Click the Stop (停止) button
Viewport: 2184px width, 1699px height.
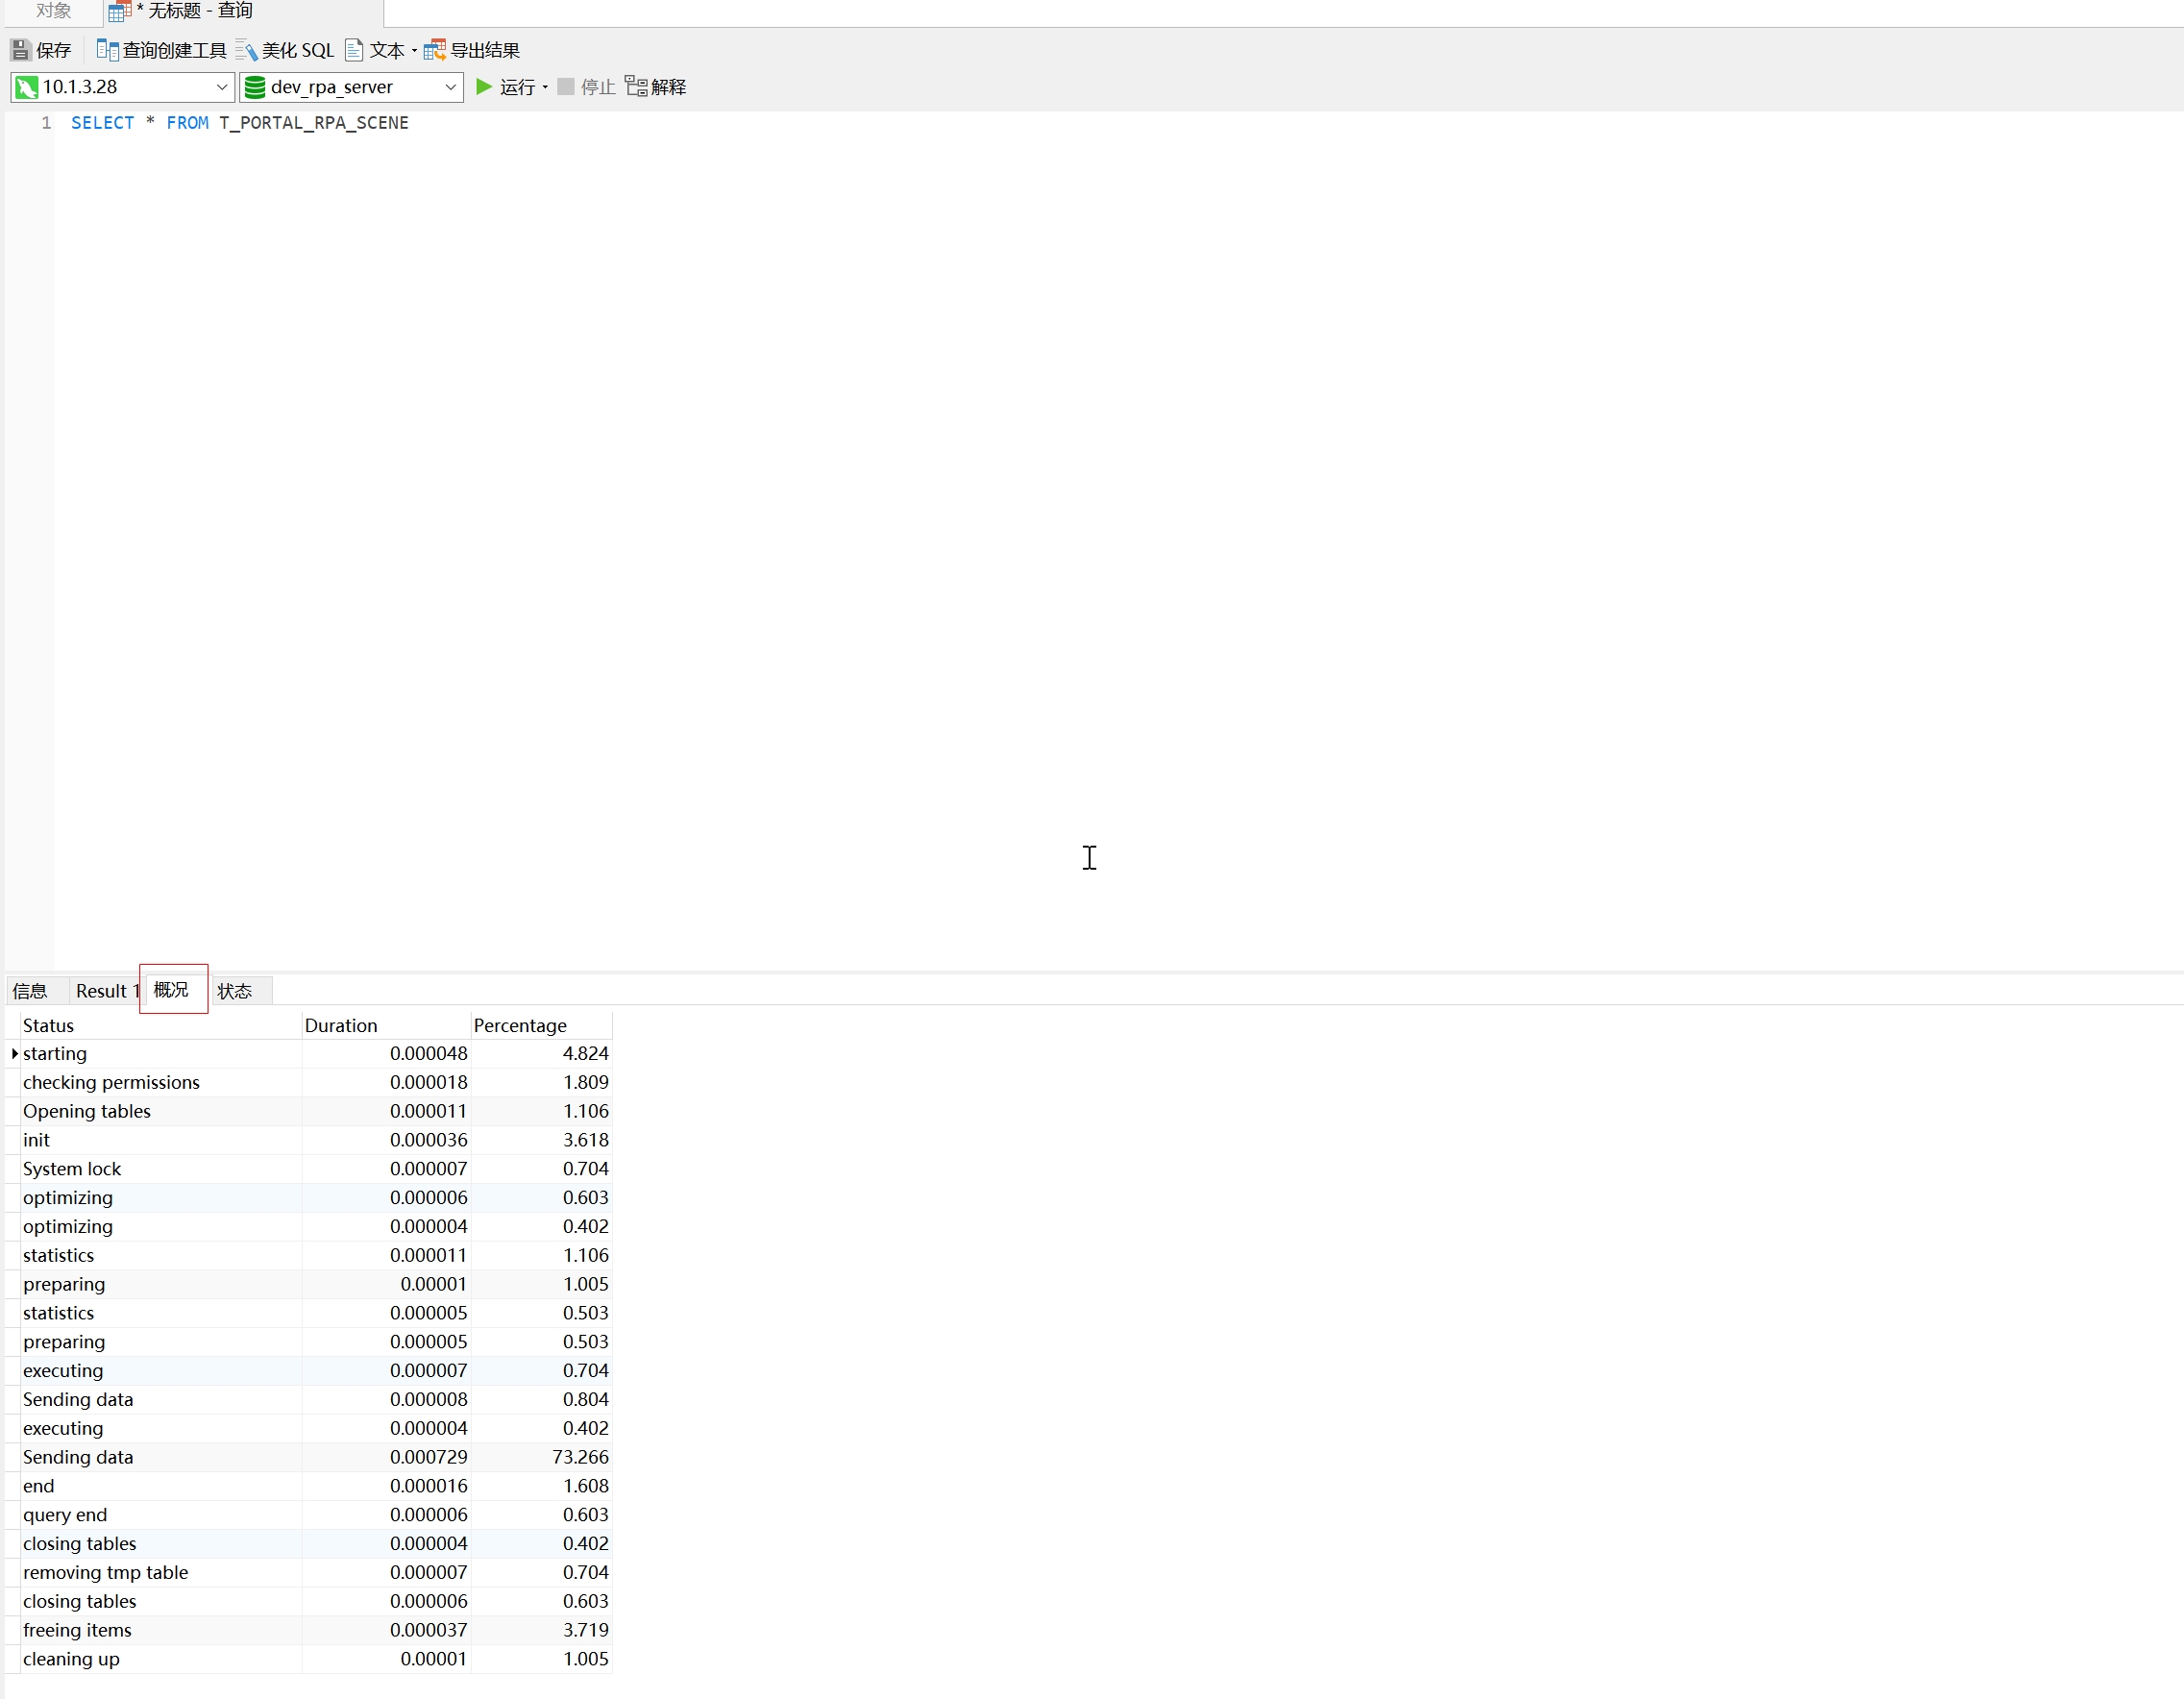[x=586, y=87]
